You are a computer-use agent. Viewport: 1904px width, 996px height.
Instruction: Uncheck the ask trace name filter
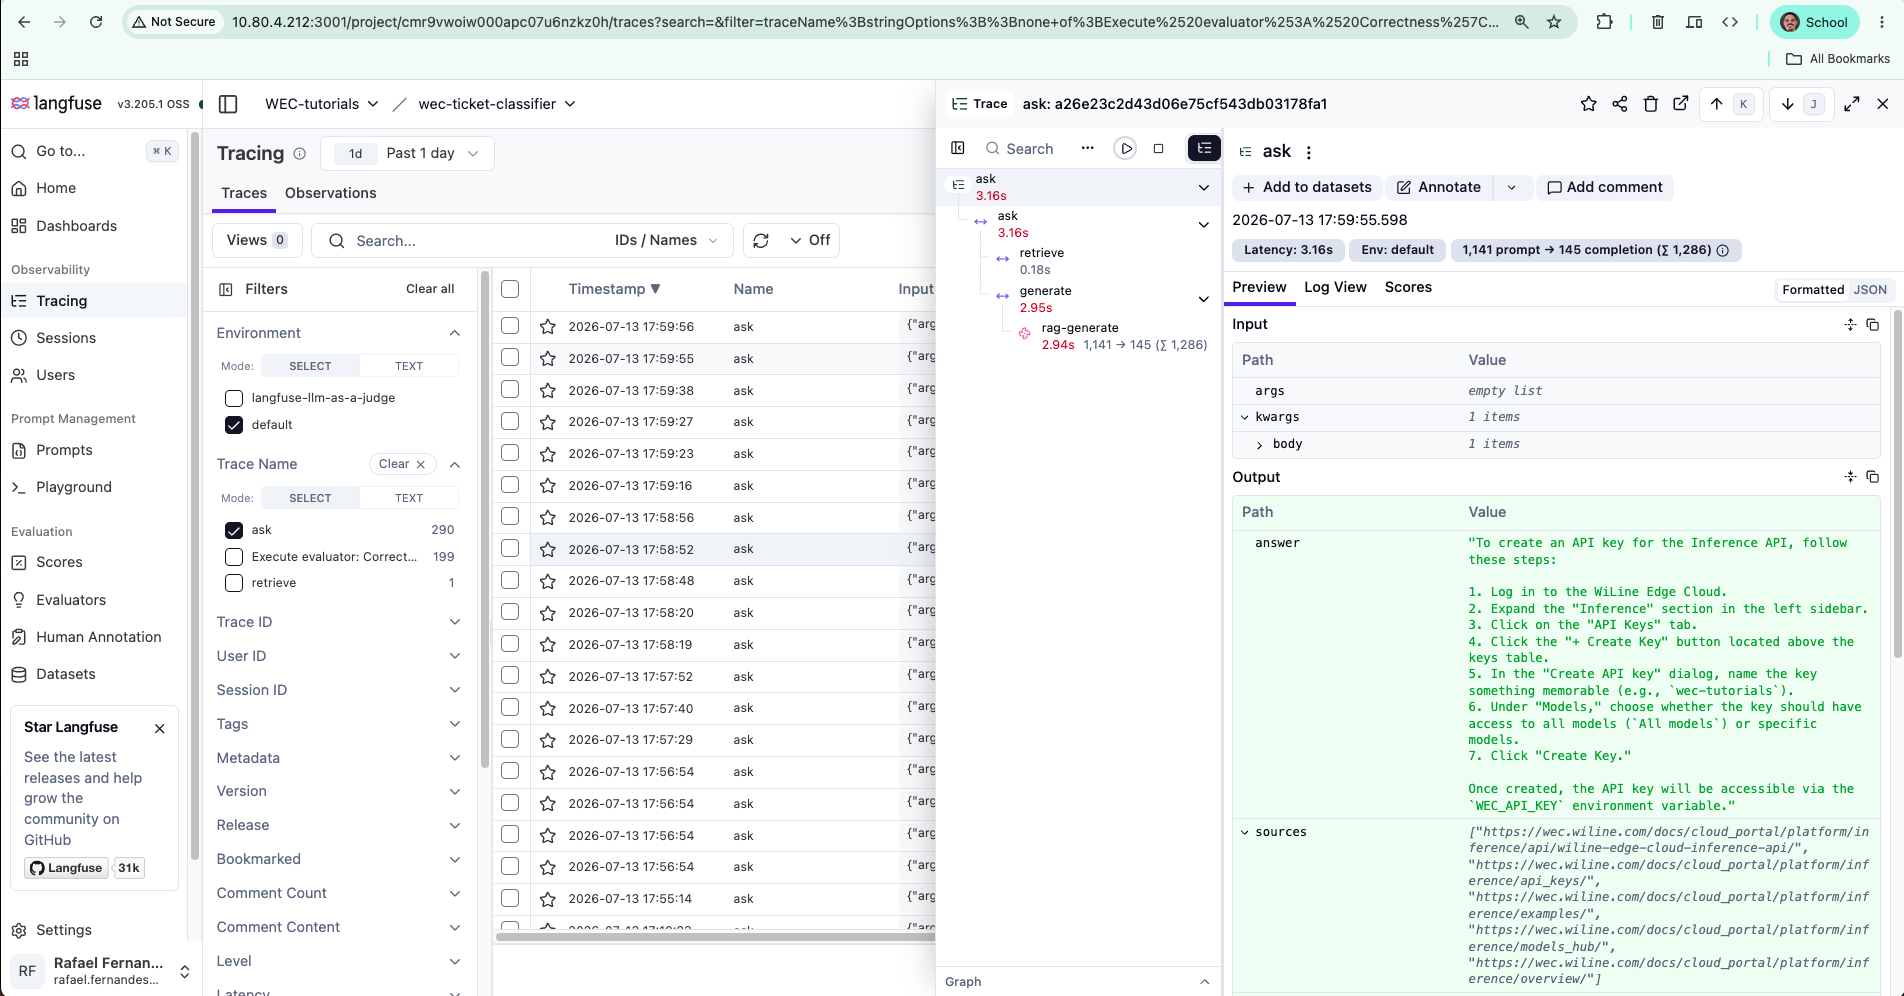click(x=234, y=530)
